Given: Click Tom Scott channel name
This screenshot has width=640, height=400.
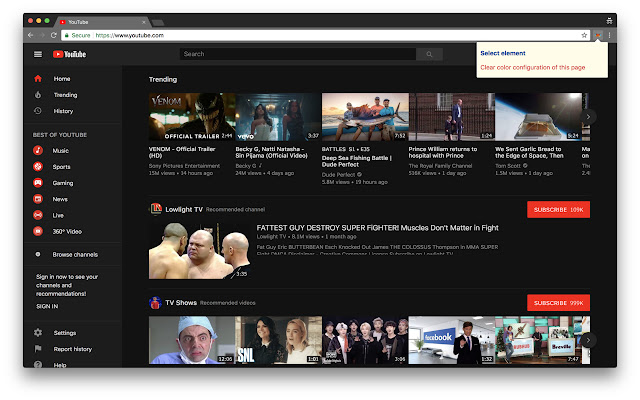Looking at the screenshot, I should pyautogui.click(x=508, y=166).
